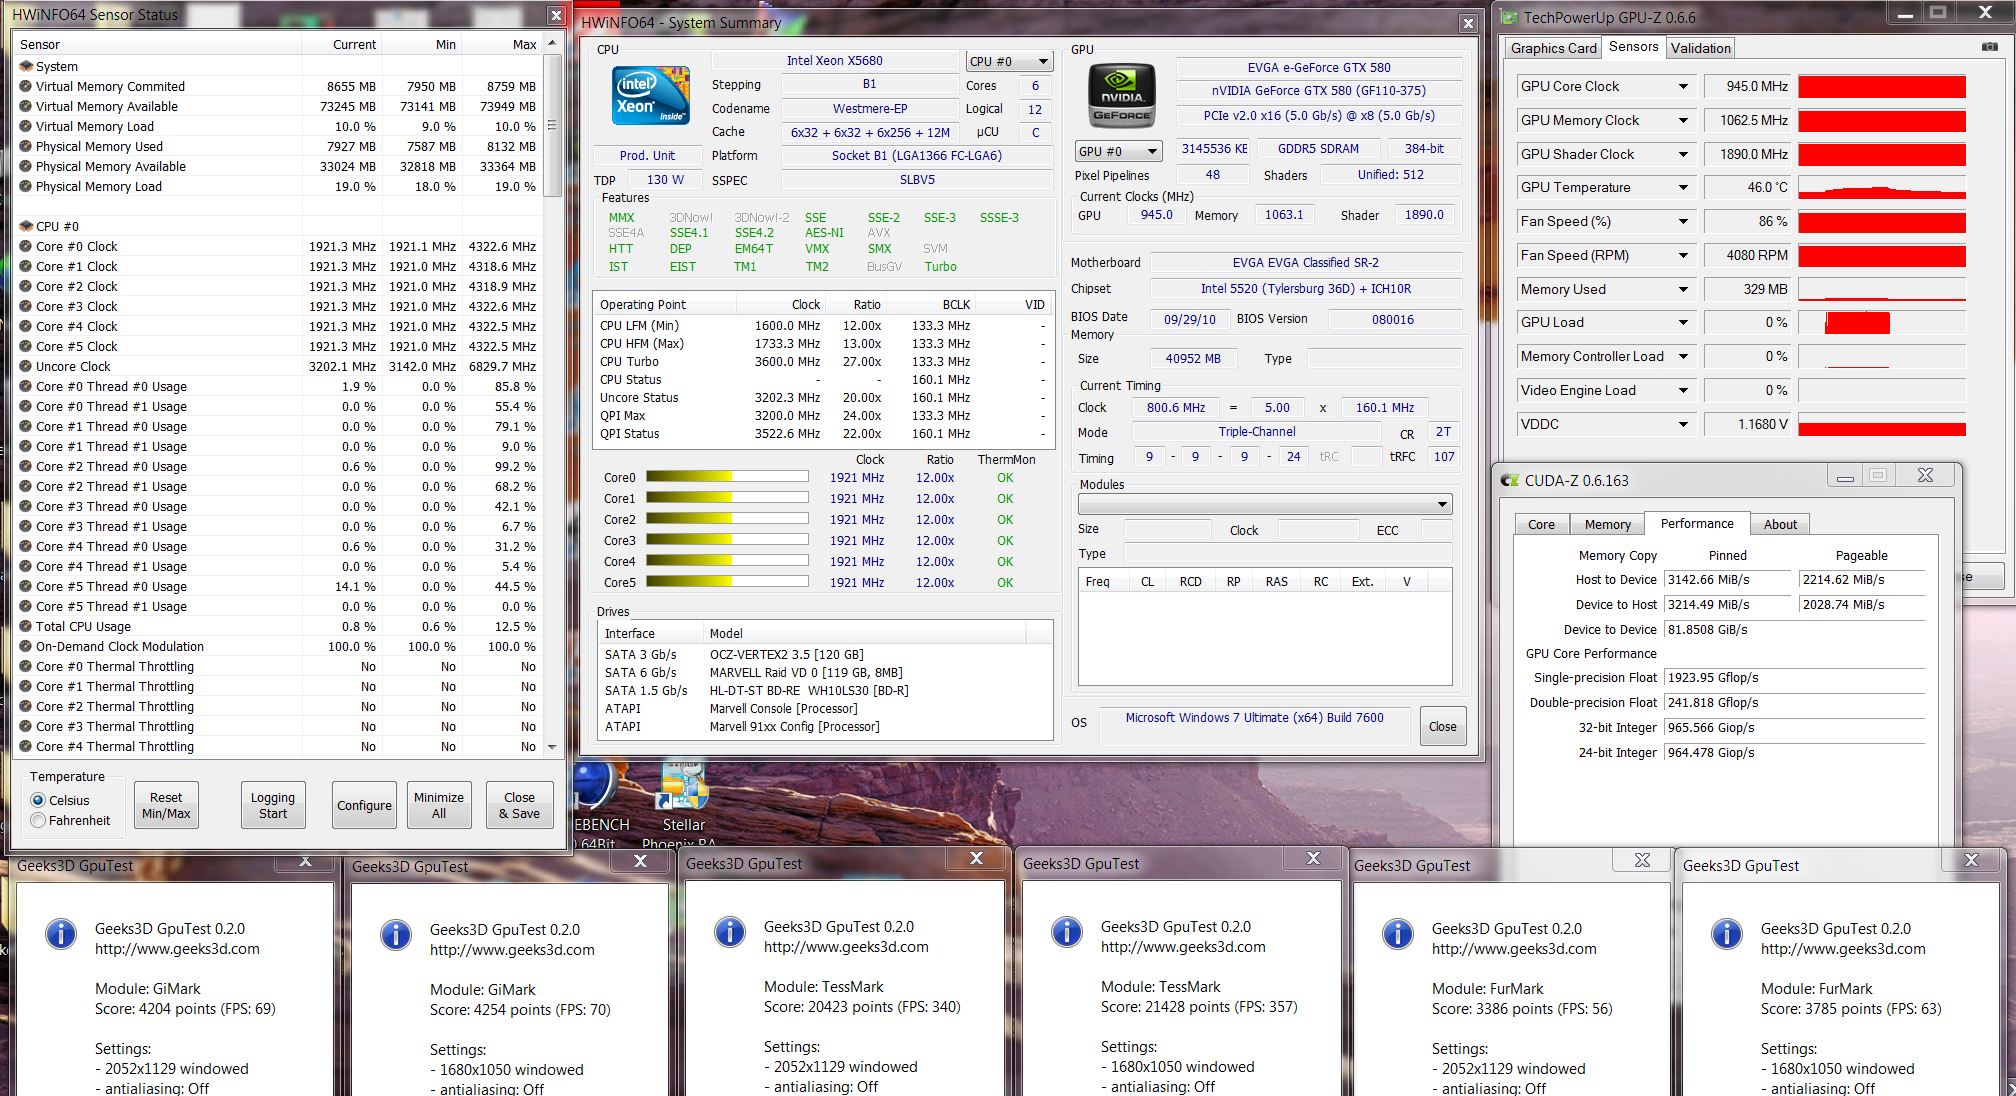This screenshot has width=2016, height=1096.
Task: Click the NVIDIA GeForce logo
Action: tap(1121, 96)
